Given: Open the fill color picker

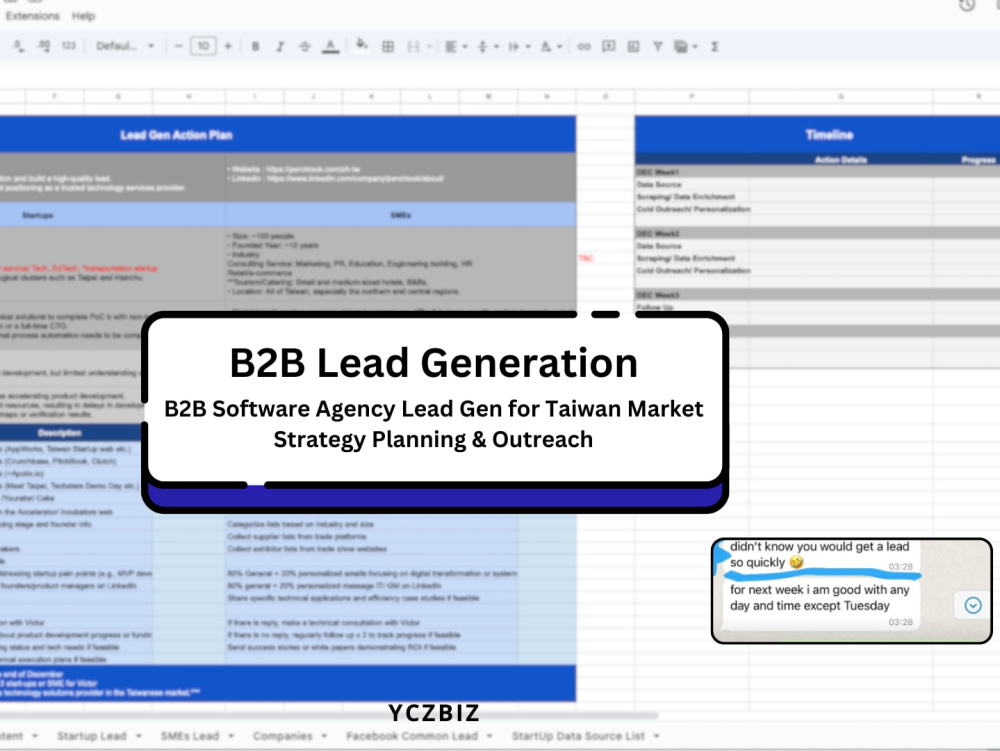Looking at the screenshot, I should click(x=362, y=45).
